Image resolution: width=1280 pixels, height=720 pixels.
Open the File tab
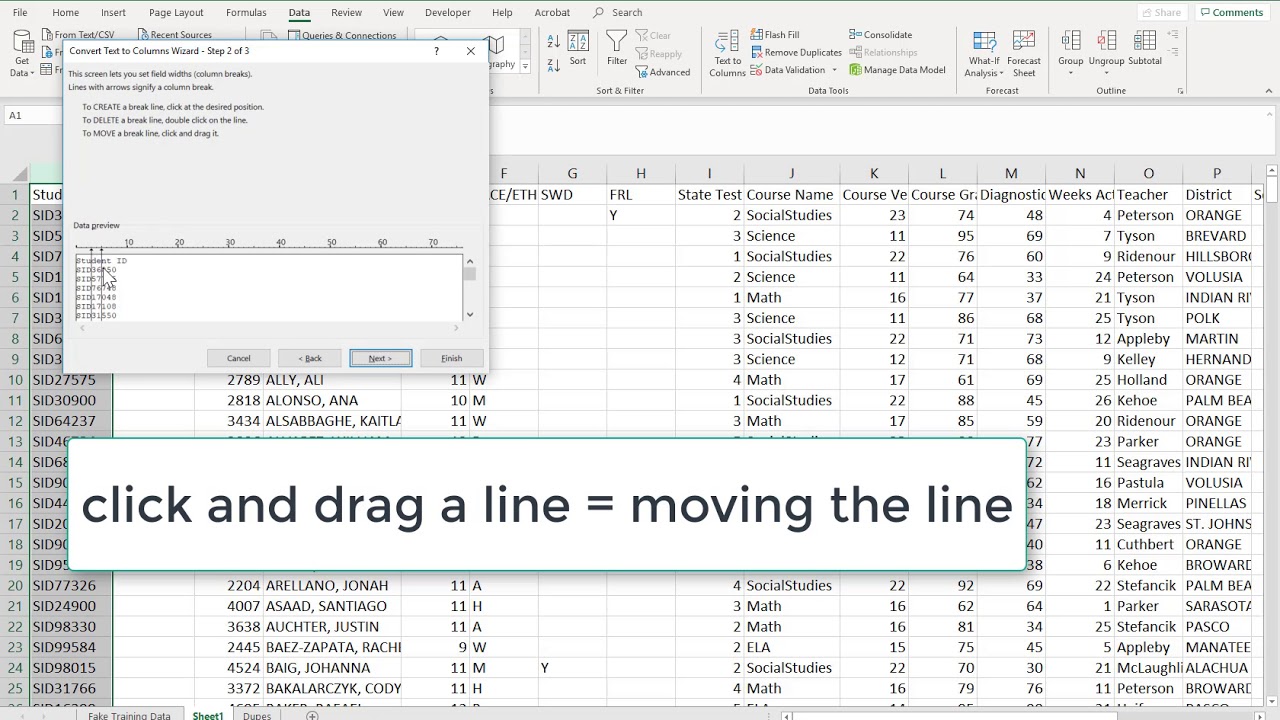20,13
